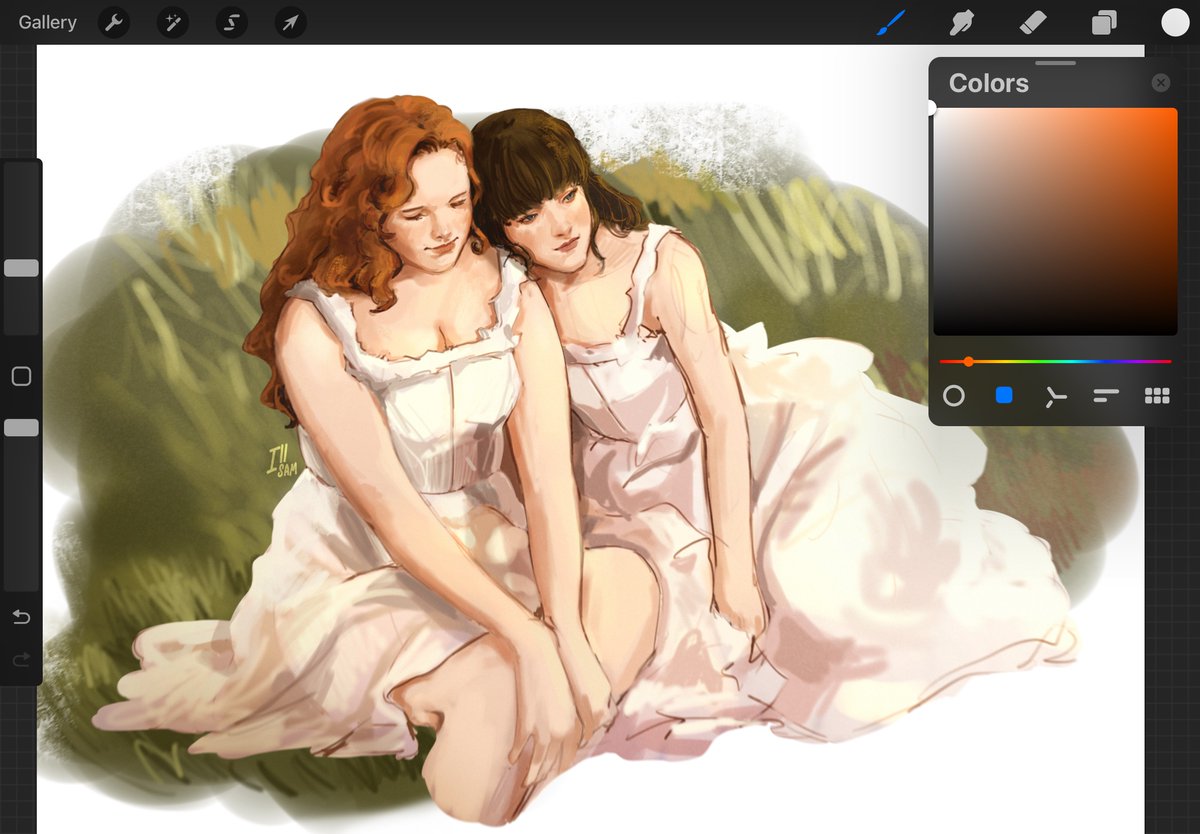Select the Transform arrow tool

[290, 22]
